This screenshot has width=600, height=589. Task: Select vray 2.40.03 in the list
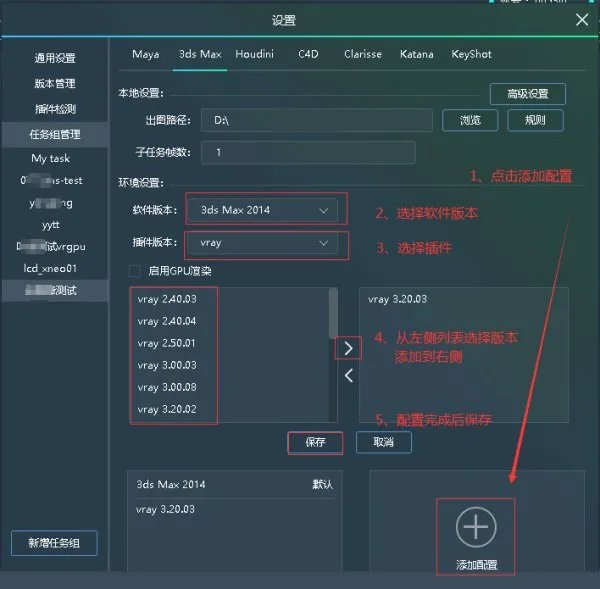point(167,299)
